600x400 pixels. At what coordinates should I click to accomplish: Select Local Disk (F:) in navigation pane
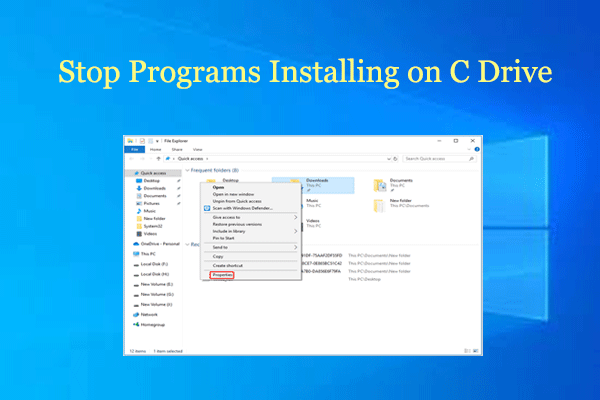(154, 264)
